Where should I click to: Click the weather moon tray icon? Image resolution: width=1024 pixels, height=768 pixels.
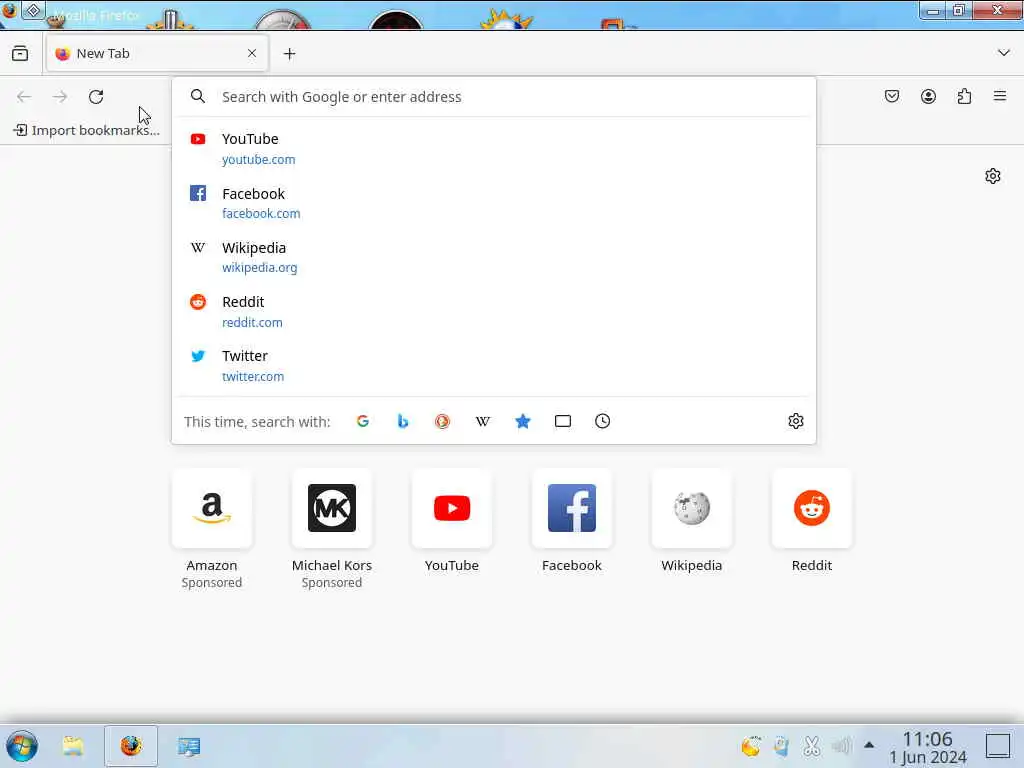[752, 746]
